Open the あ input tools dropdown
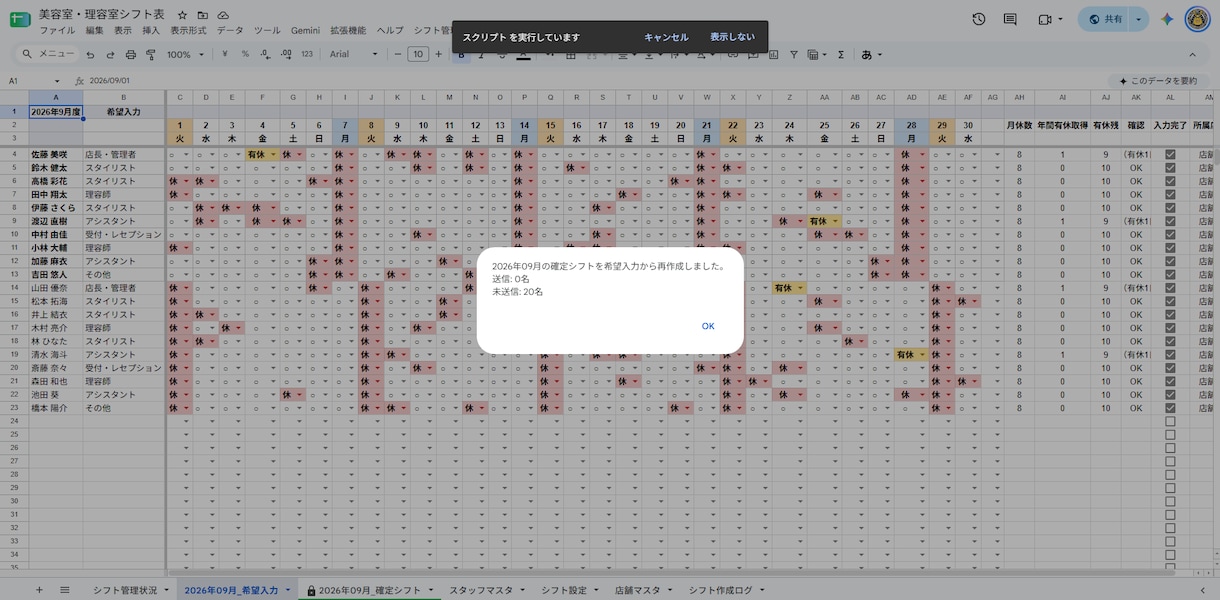Image resolution: width=1220 pixels, height=600 pixels. coord(872,54)
